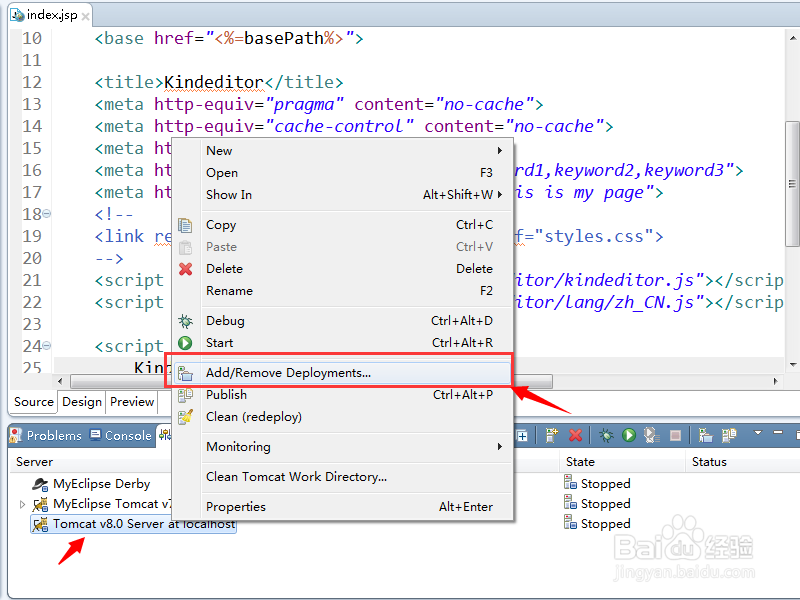Screen dimensions: 800x600
Task: Click the new server toolbar icon
Action: 551,435
